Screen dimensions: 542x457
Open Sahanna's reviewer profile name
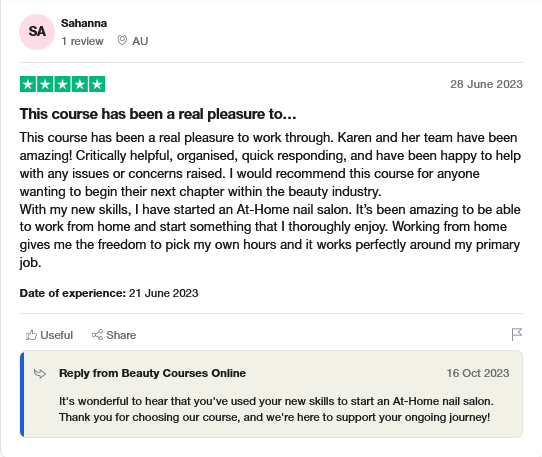[x=84, y=23]
